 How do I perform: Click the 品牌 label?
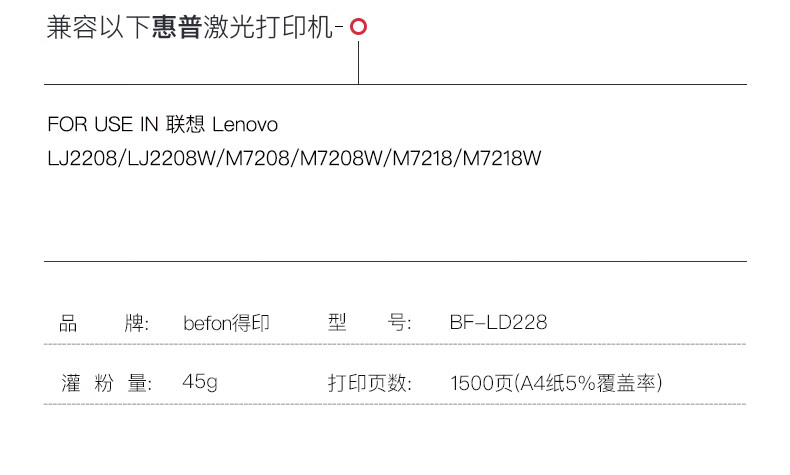(104, 323)
